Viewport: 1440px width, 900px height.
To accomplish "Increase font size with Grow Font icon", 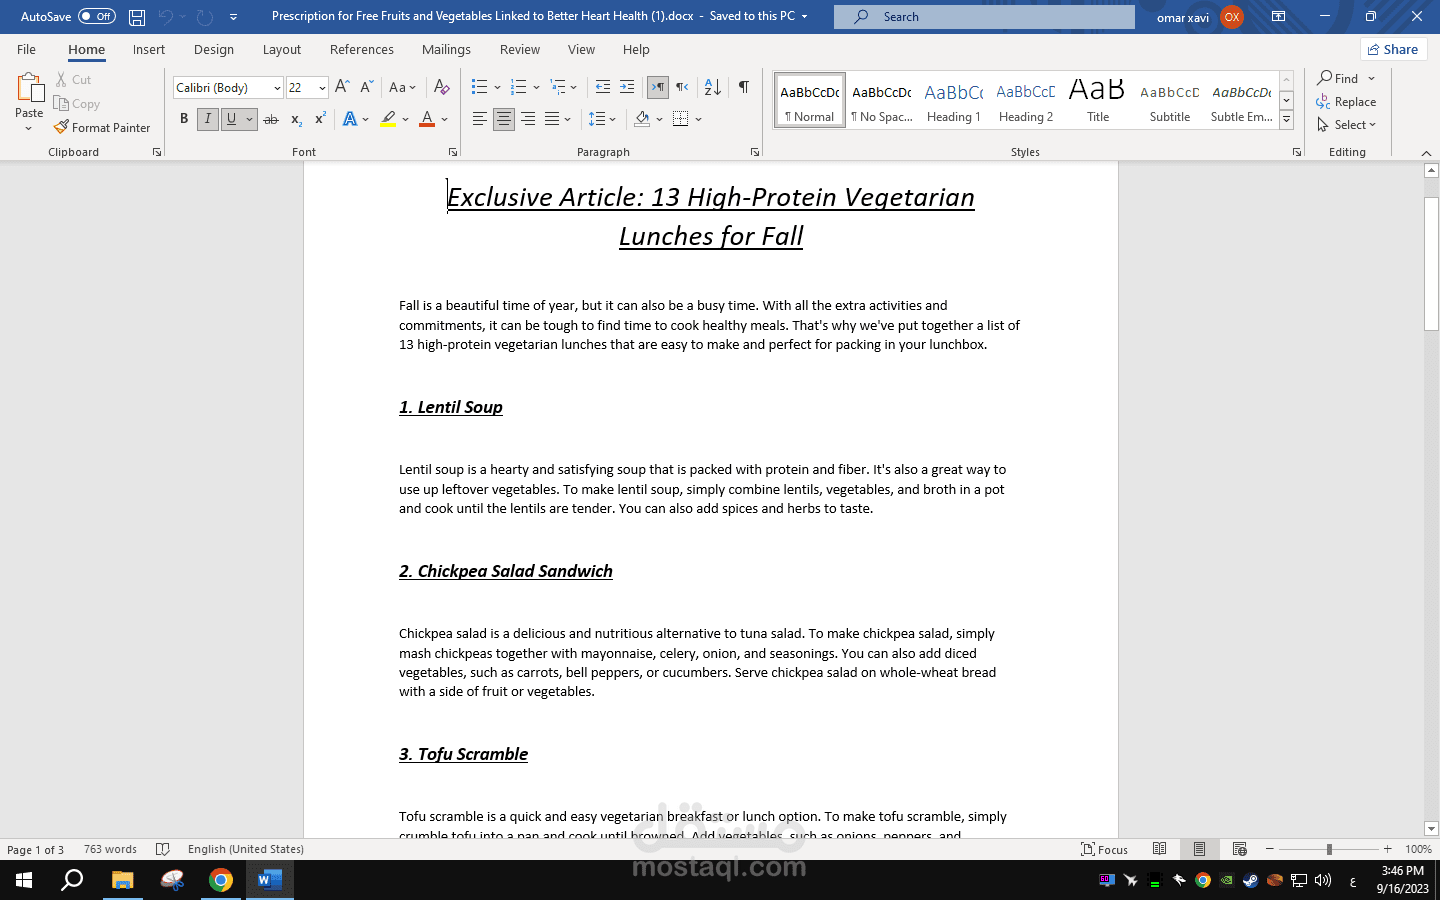I will point(342,87).
